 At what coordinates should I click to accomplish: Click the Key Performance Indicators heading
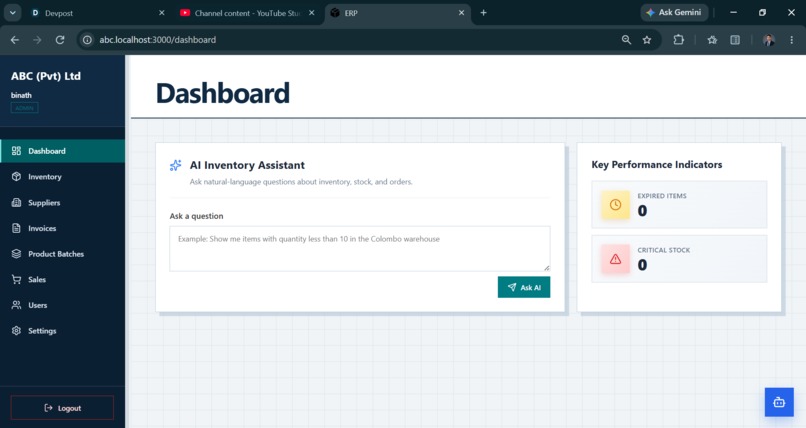tap(656, 164)
